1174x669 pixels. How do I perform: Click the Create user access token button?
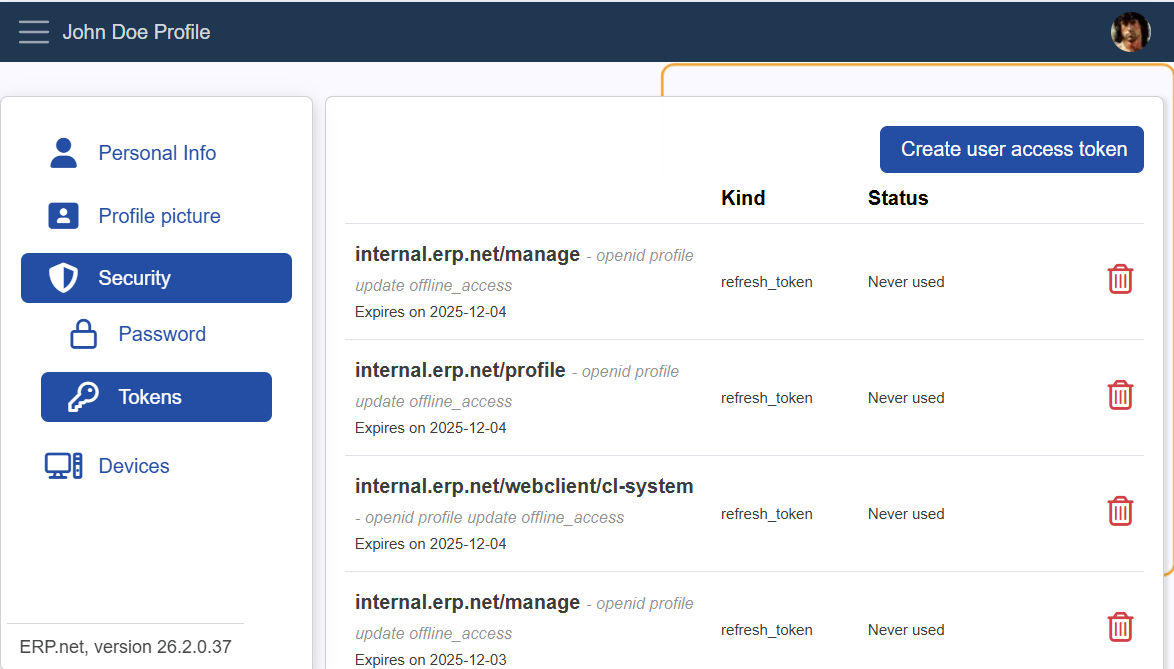click(x=1011, y=149)
